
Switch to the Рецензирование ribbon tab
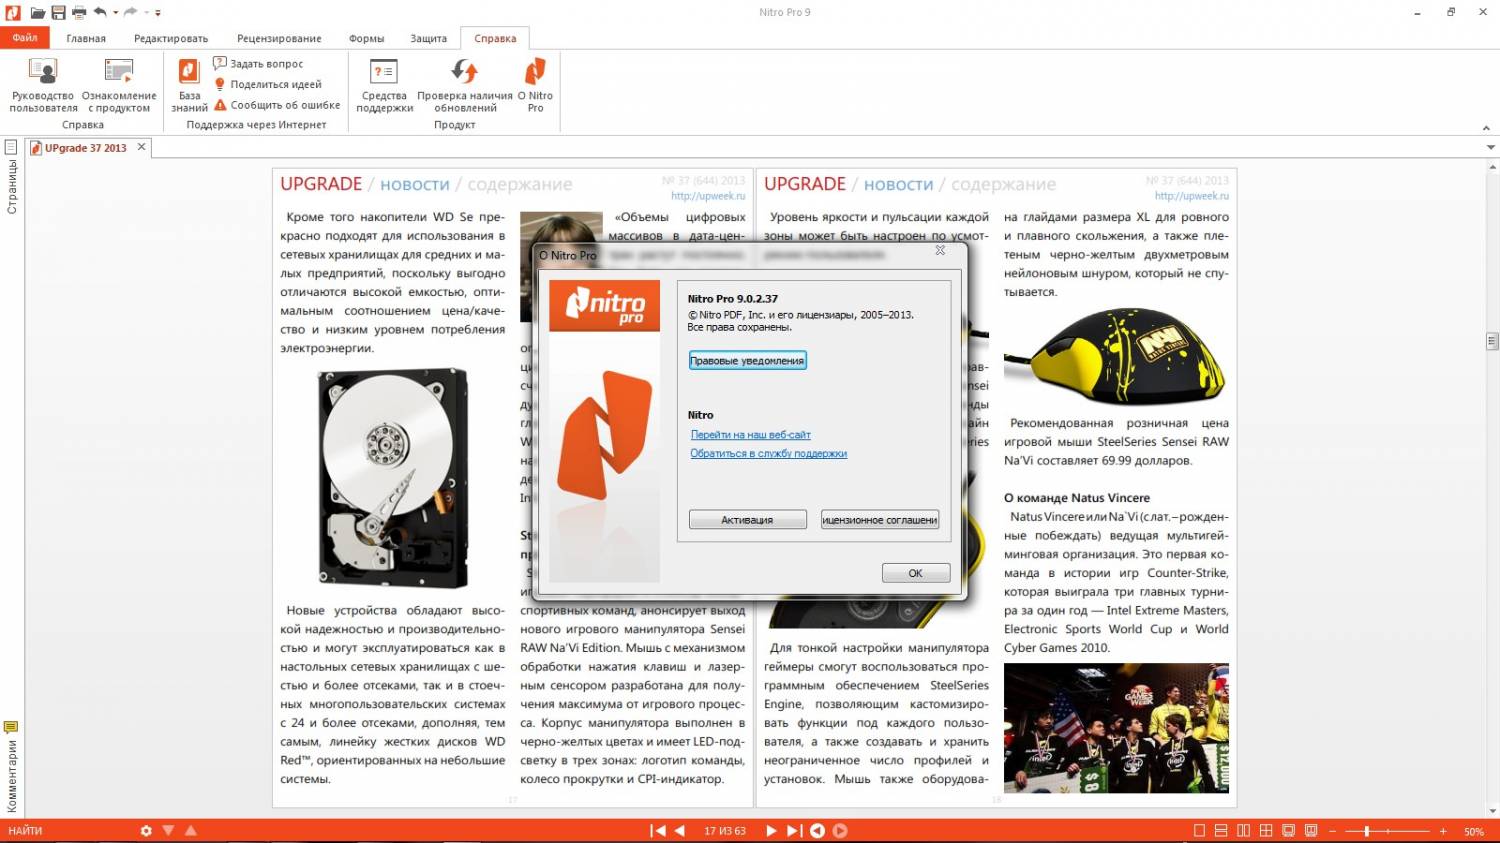(279, 38)
